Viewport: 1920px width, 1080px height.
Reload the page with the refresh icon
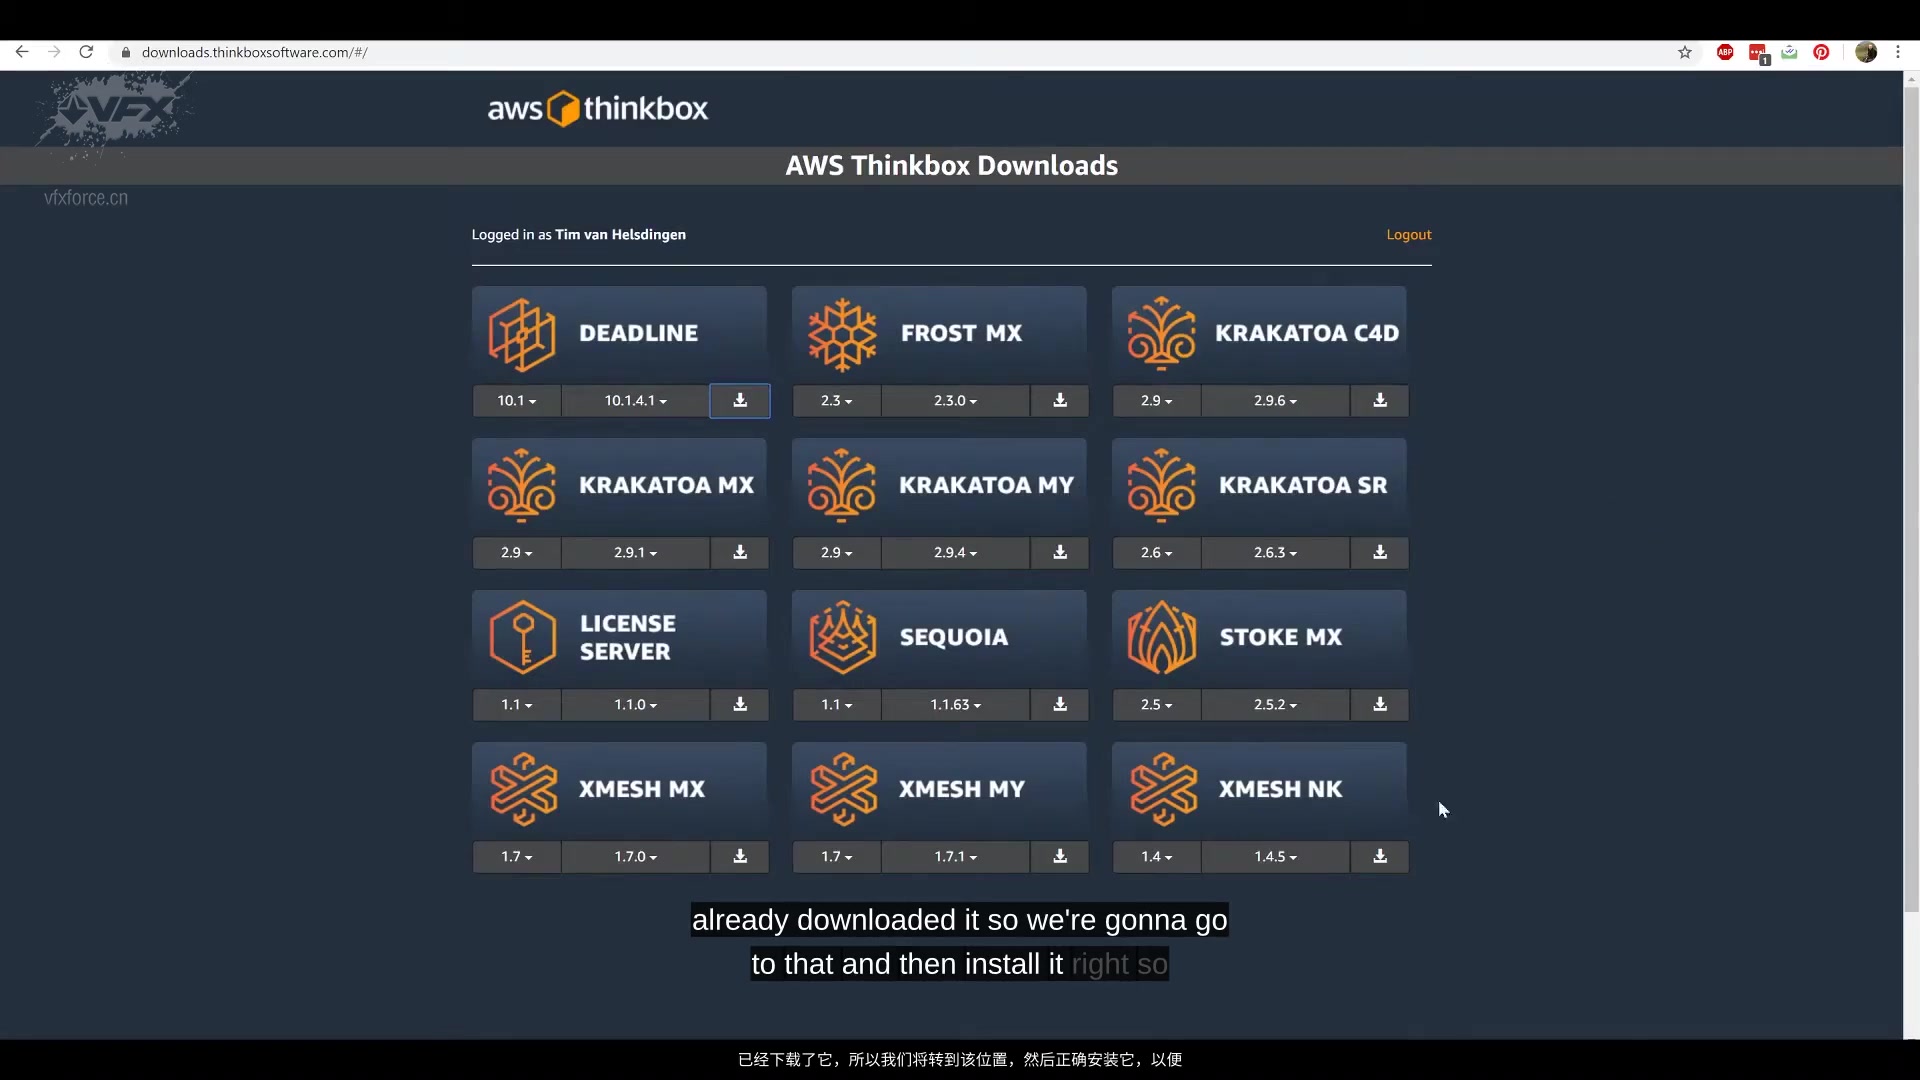click(87, 53)
